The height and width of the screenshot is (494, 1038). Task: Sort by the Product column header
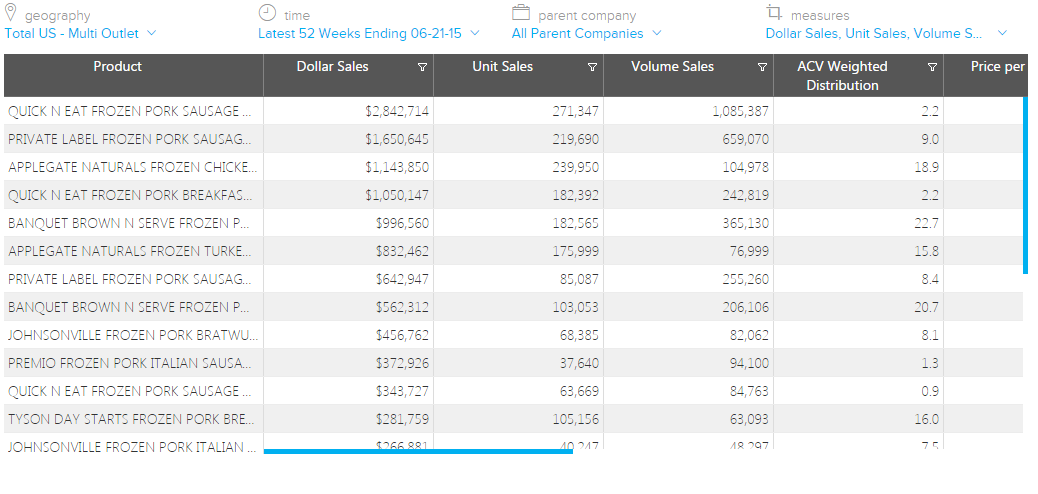point(118,67)
